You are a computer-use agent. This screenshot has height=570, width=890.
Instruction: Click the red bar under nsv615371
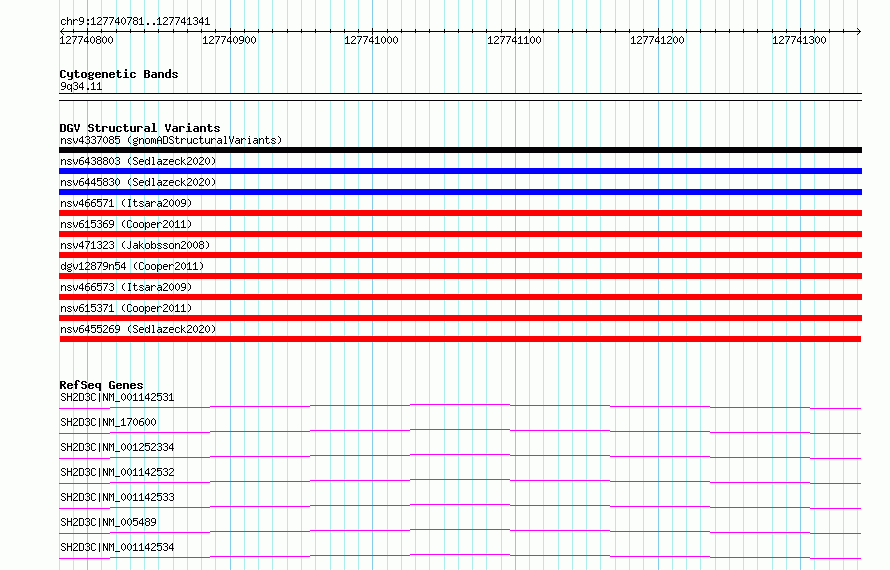(460, 318)
